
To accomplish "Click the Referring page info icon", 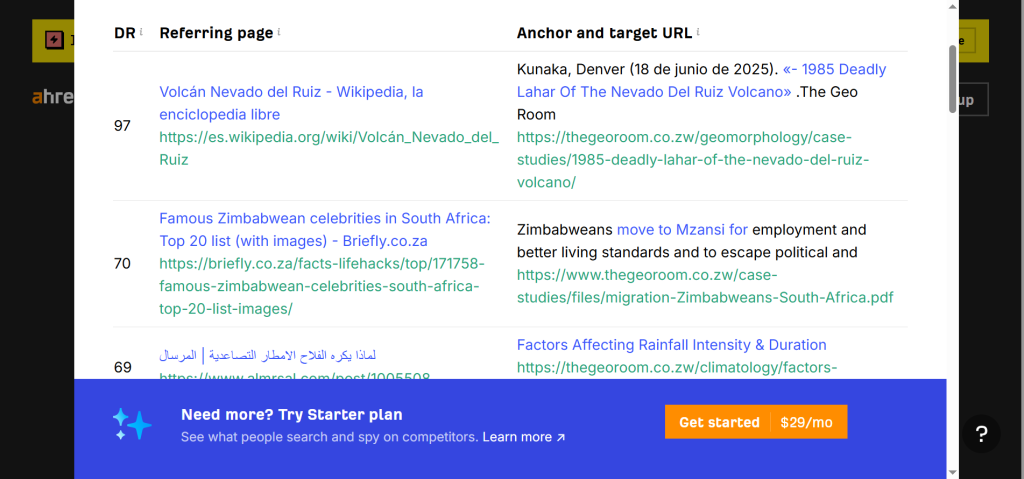I will [279, 32].
